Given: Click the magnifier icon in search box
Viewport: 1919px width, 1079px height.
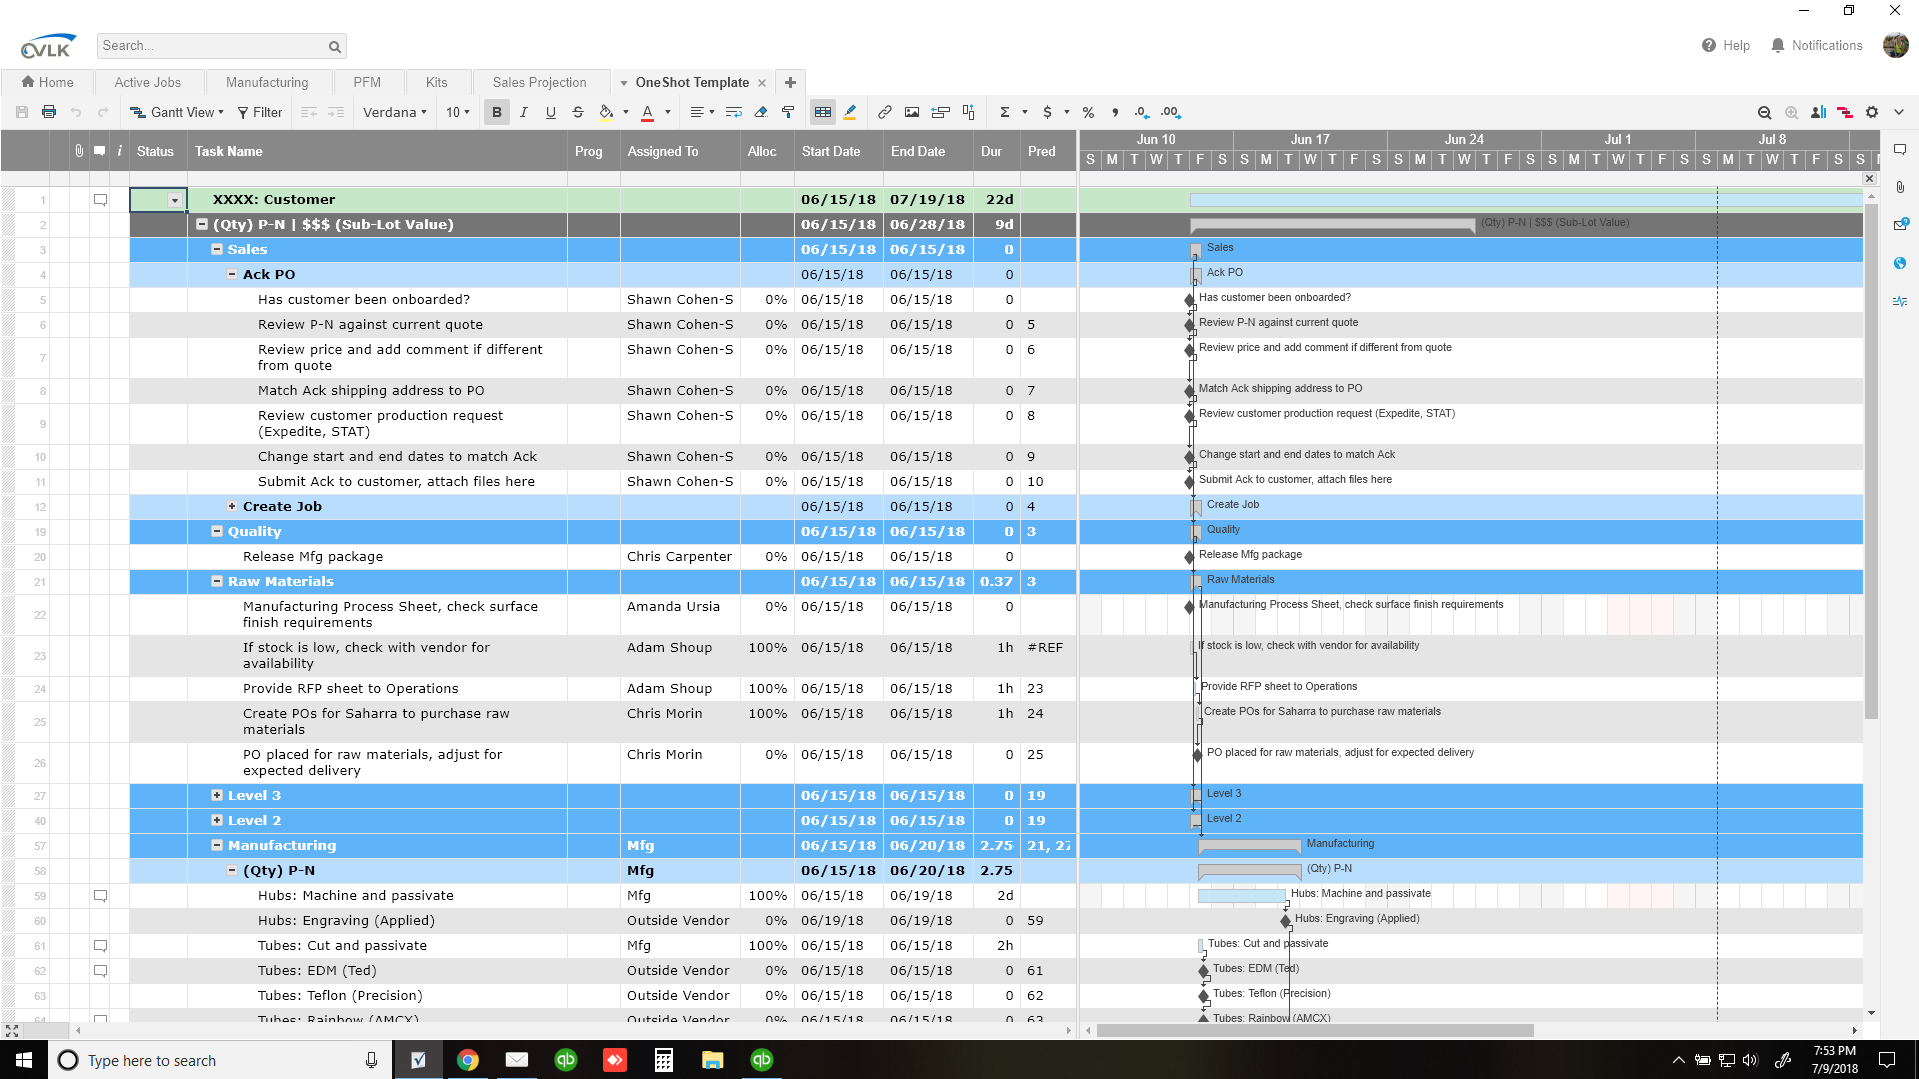Looking at the screenshot, I should tap(334, 46).
